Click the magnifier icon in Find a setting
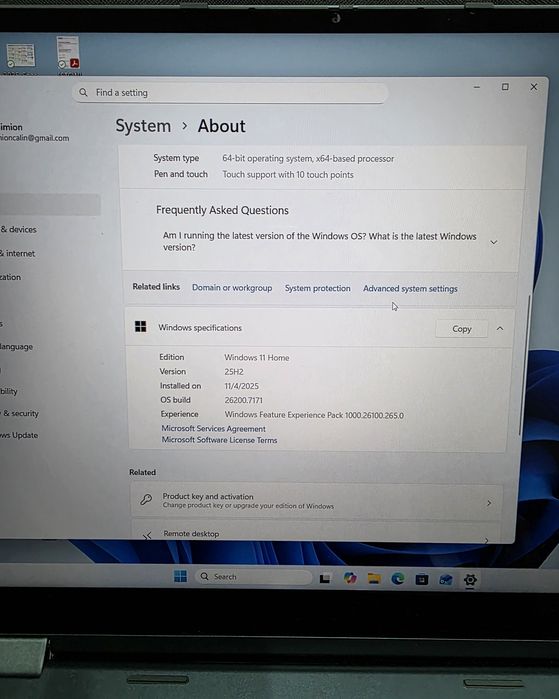 (83, 92)
